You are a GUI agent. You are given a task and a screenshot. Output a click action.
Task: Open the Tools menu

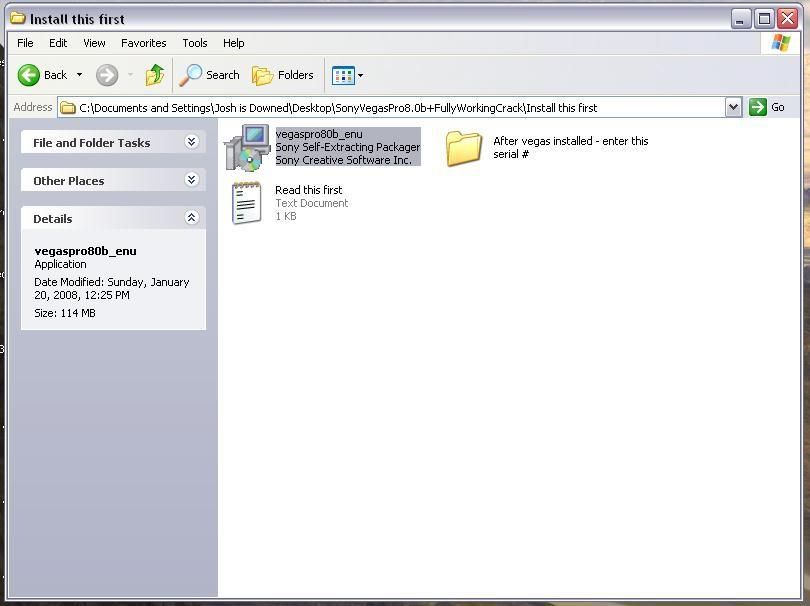coord(195,43)
